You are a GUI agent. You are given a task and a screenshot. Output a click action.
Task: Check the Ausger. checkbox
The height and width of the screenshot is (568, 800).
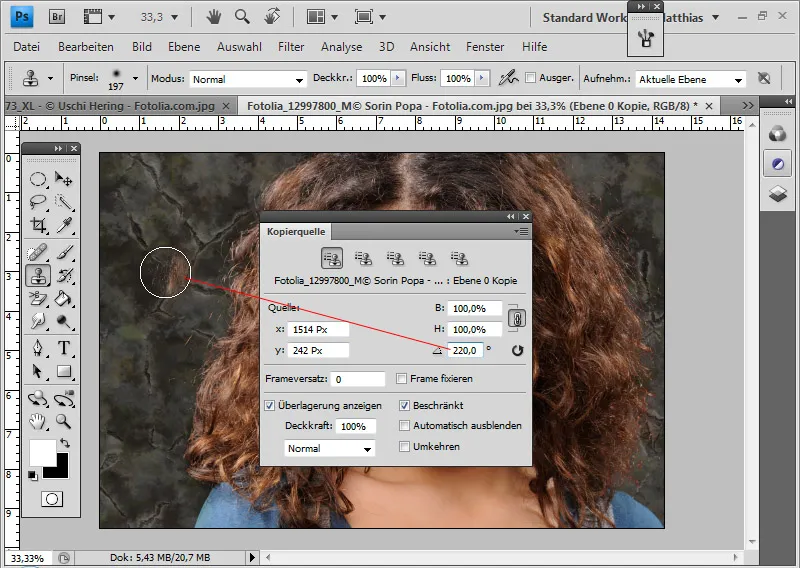[531, 78]
